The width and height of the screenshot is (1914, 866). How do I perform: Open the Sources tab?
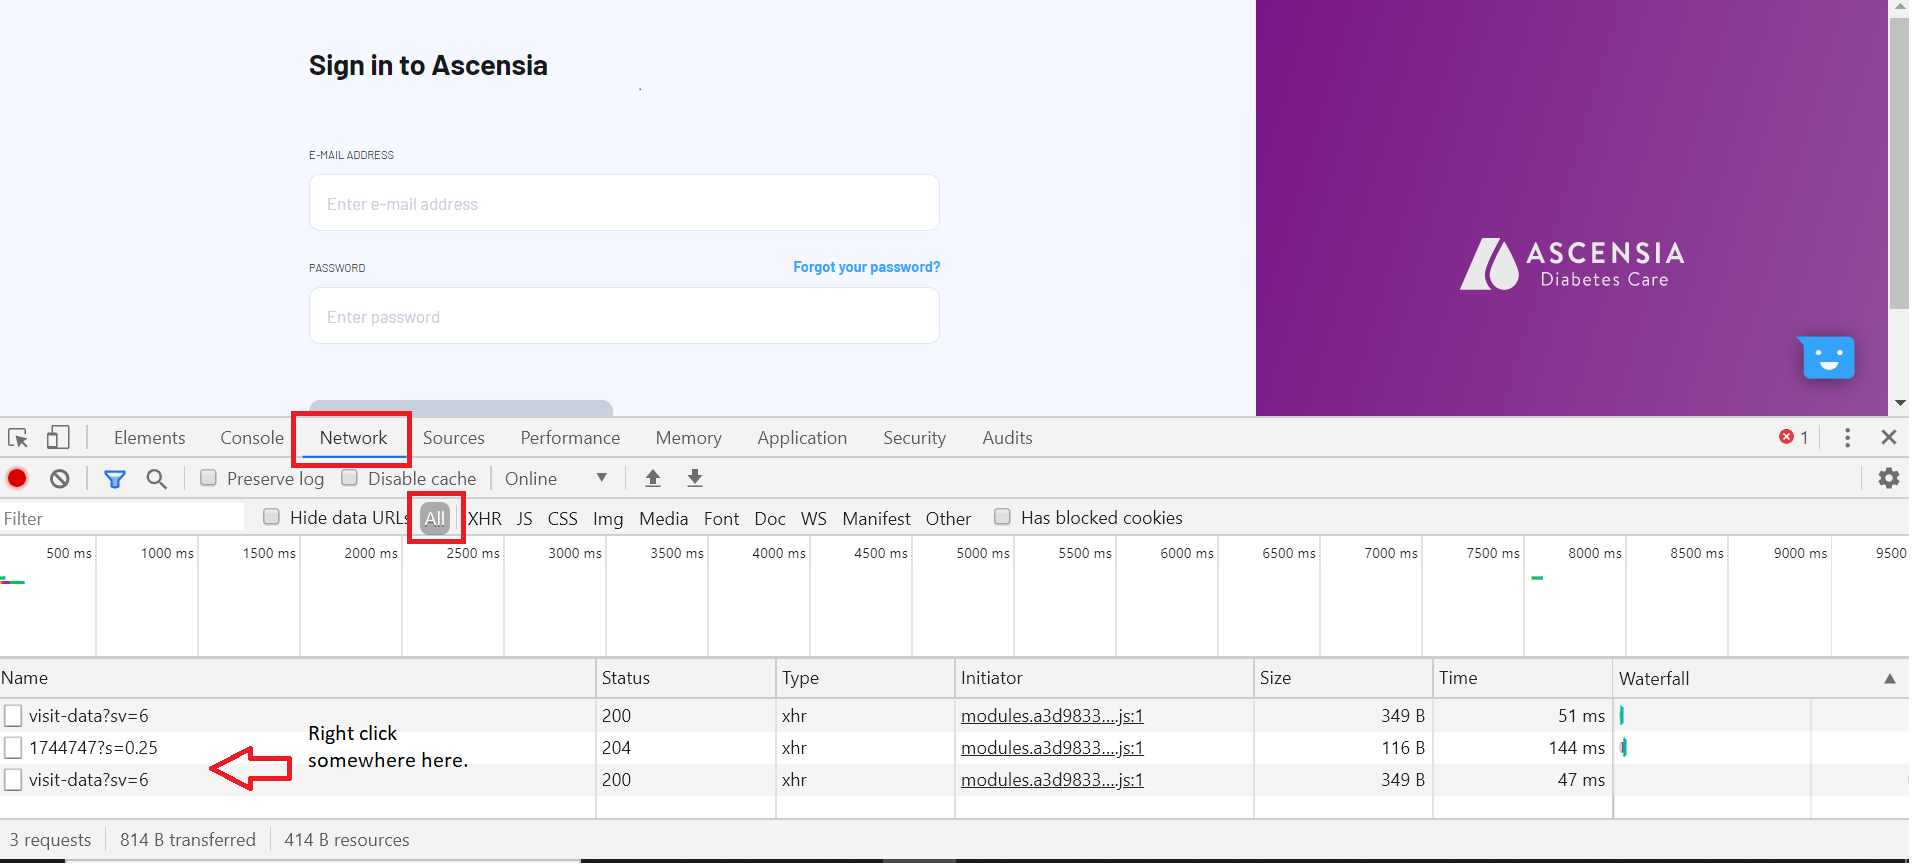(454, 438)
